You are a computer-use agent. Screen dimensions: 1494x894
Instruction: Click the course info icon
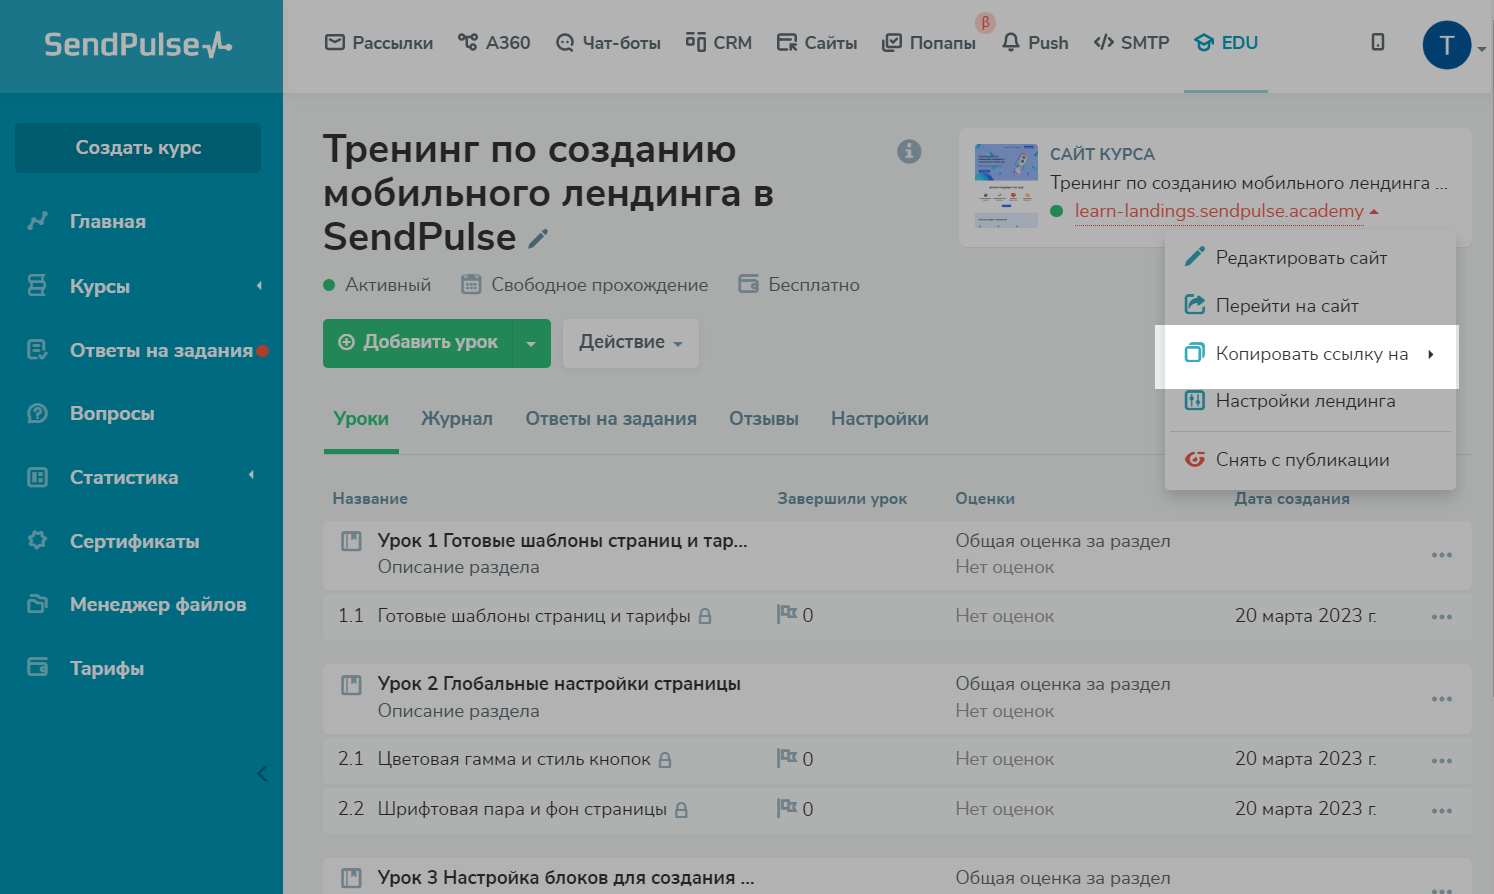point(909,151)
